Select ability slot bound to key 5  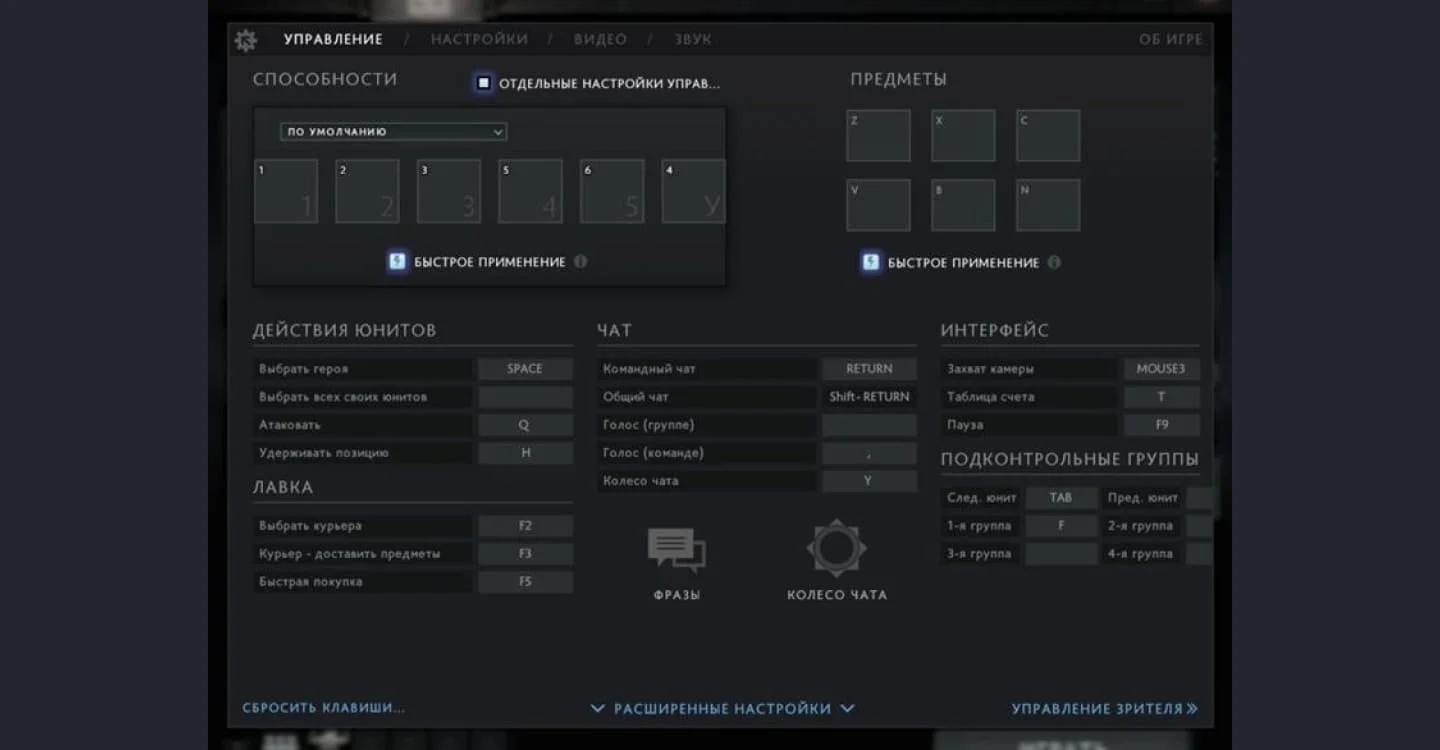530,191
